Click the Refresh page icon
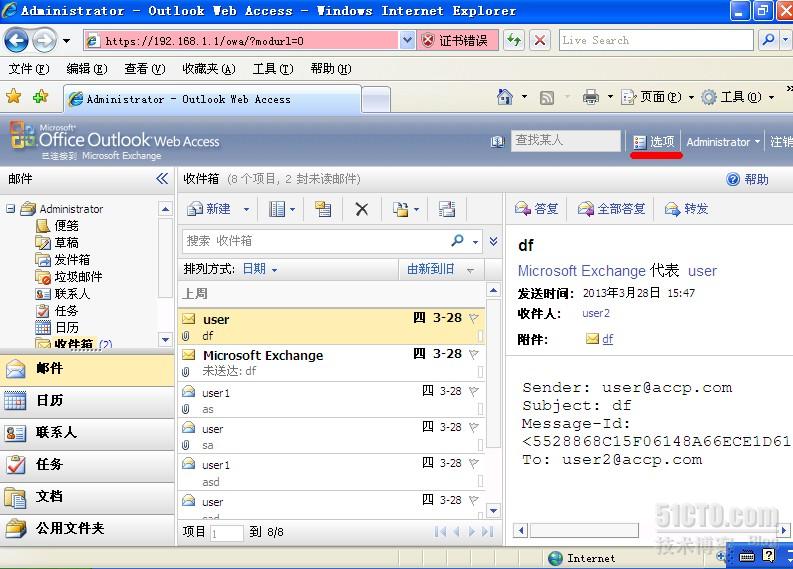This screenshot has width=793, height=569. point(514,40)
